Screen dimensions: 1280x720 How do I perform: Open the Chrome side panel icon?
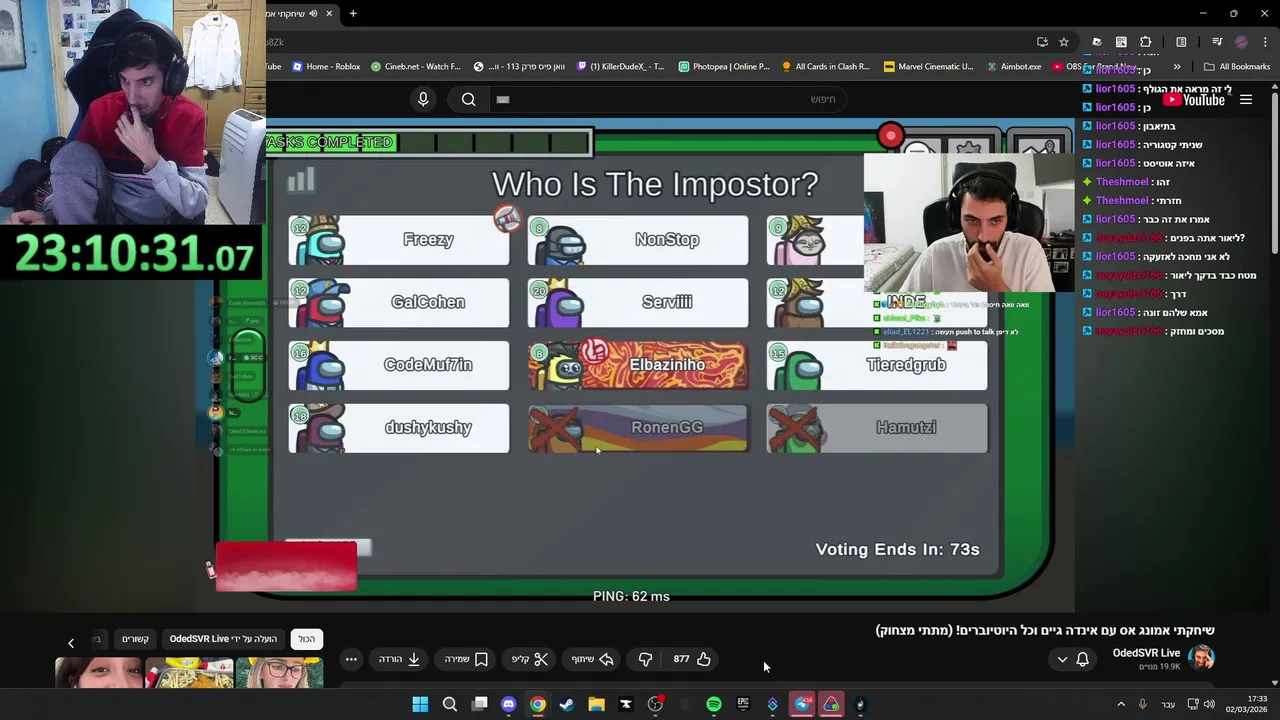coord(1181,42)
